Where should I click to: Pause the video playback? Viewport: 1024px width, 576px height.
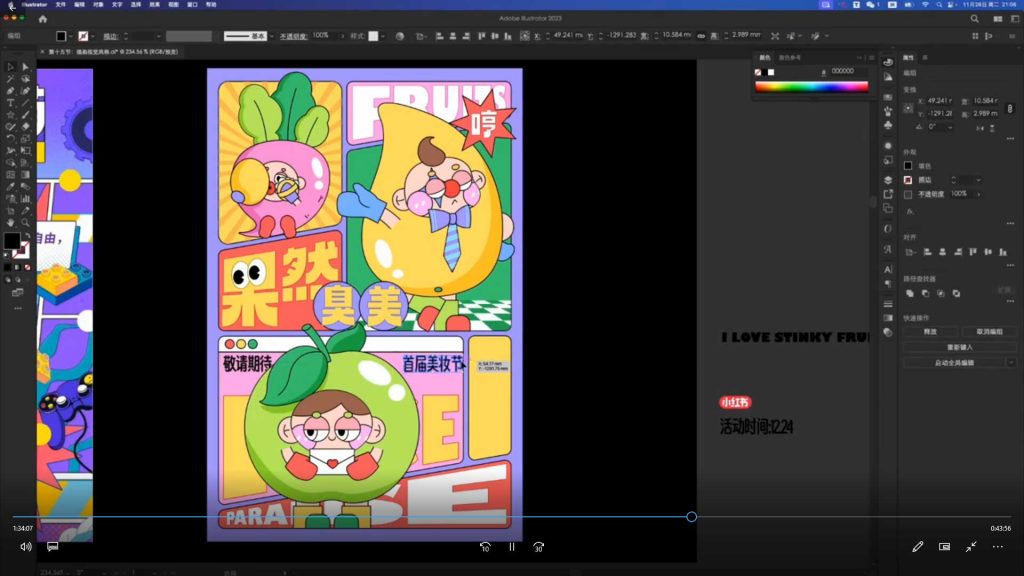point(511,547)
